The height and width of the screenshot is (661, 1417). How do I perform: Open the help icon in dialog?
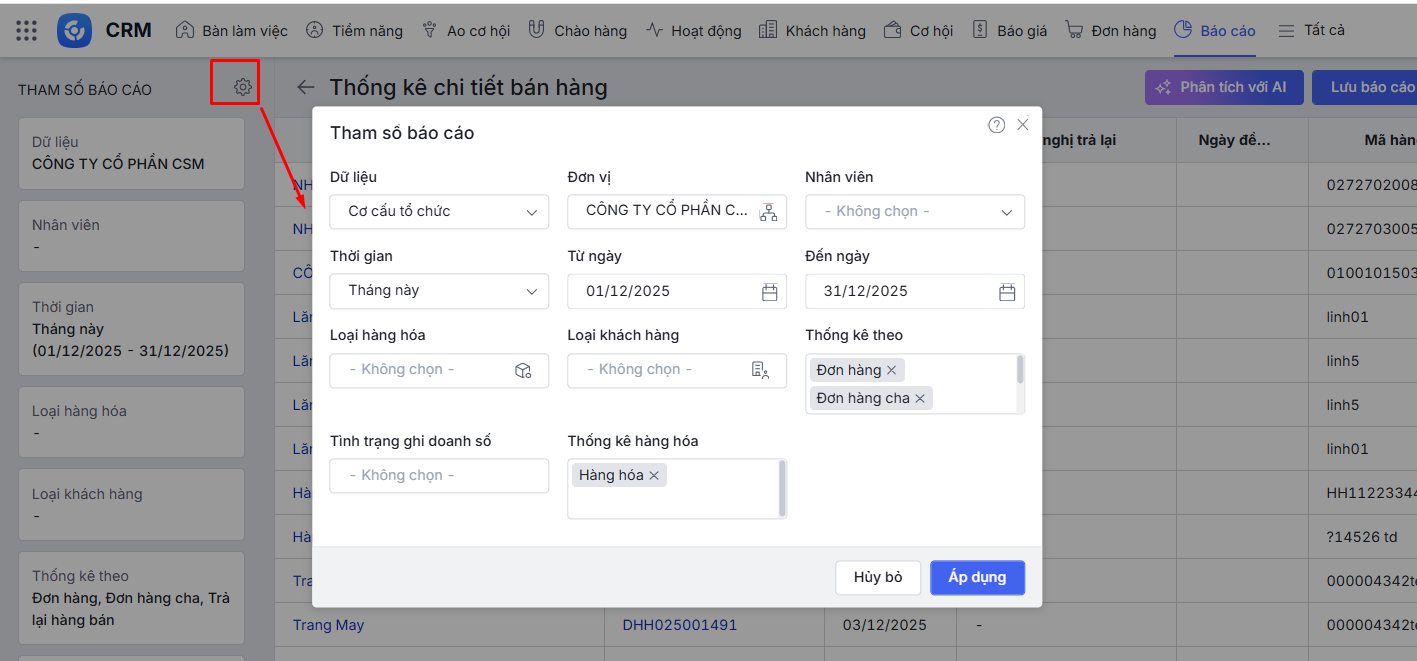click(x=996, y=125)
